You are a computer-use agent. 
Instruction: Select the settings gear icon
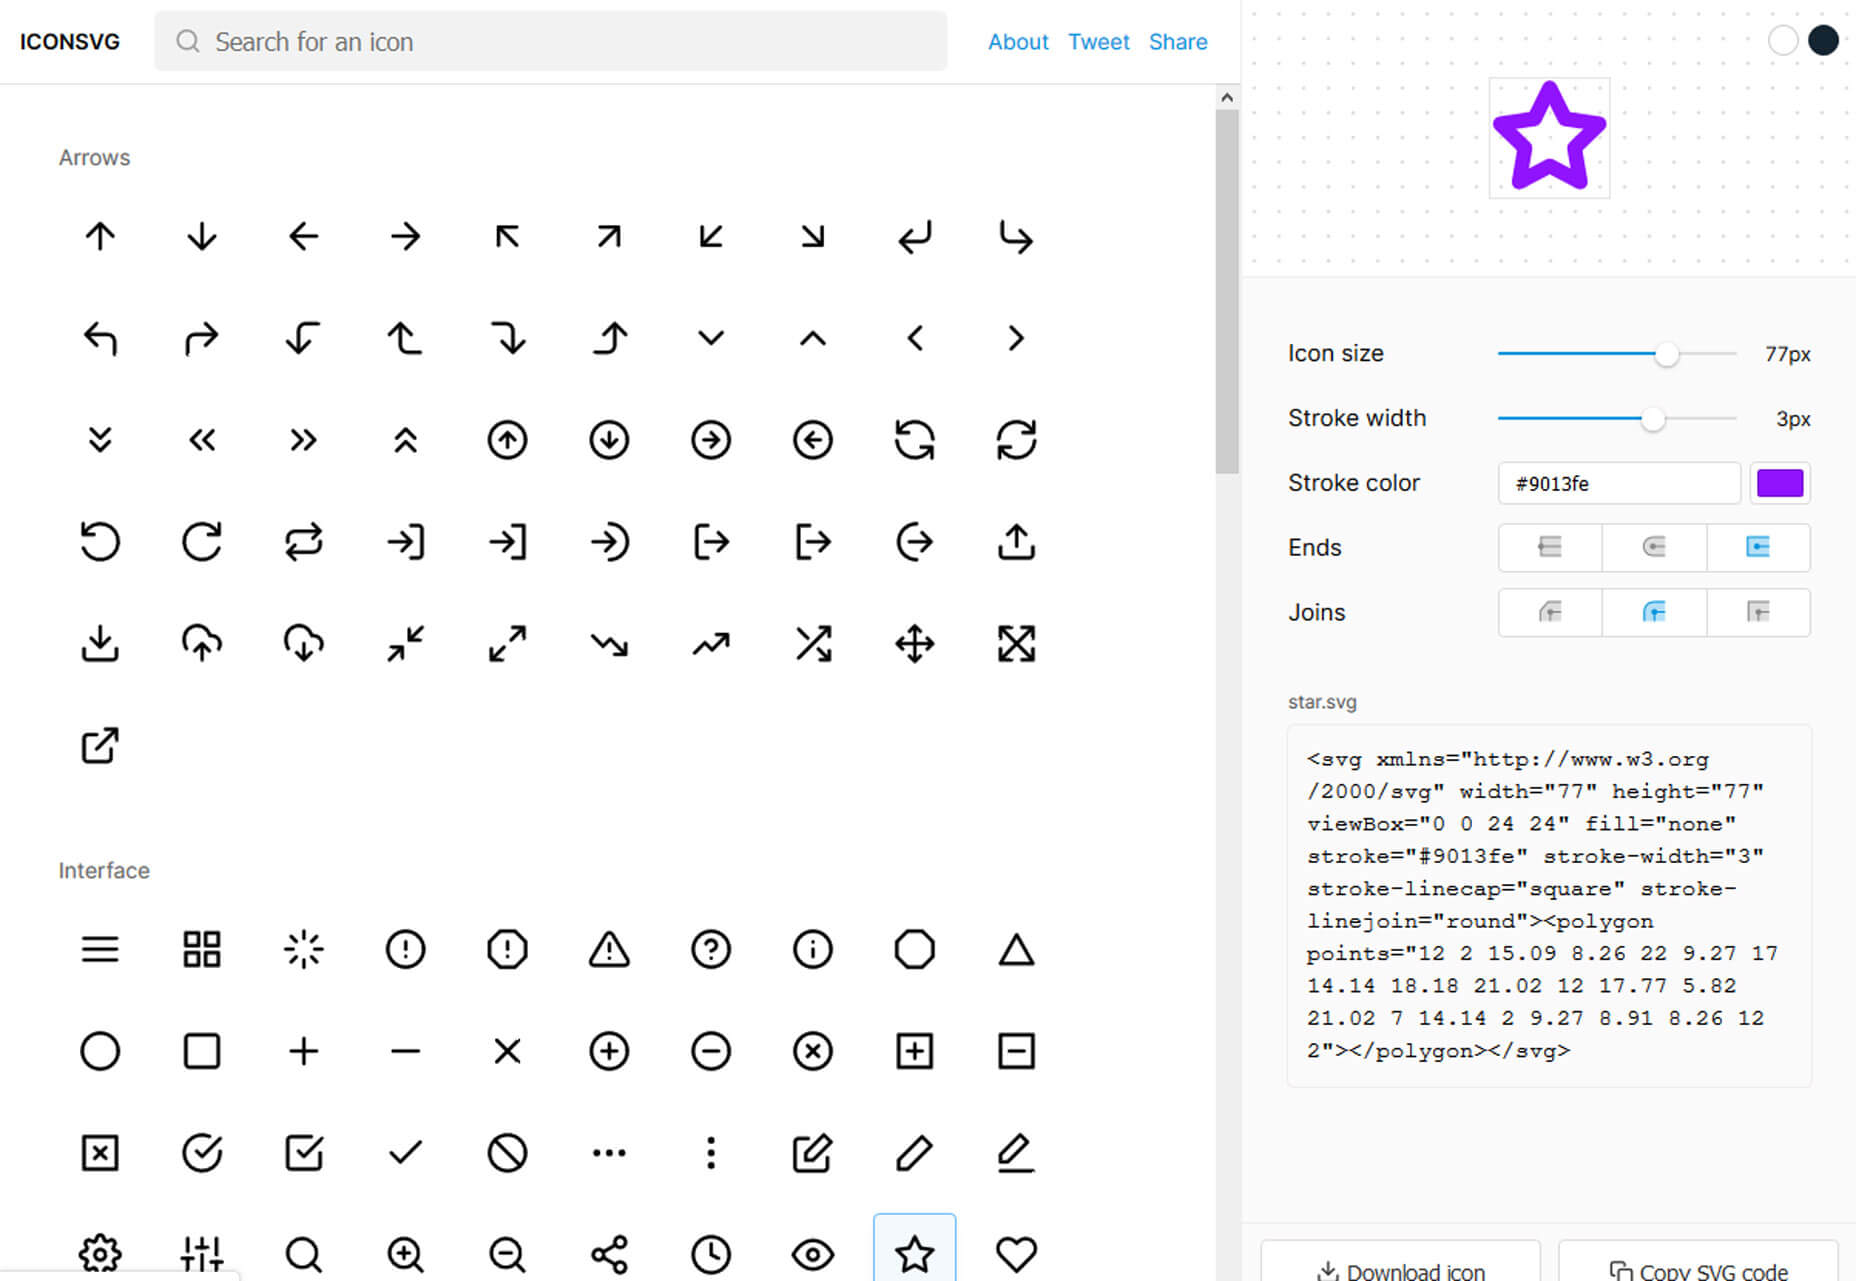100,1253
